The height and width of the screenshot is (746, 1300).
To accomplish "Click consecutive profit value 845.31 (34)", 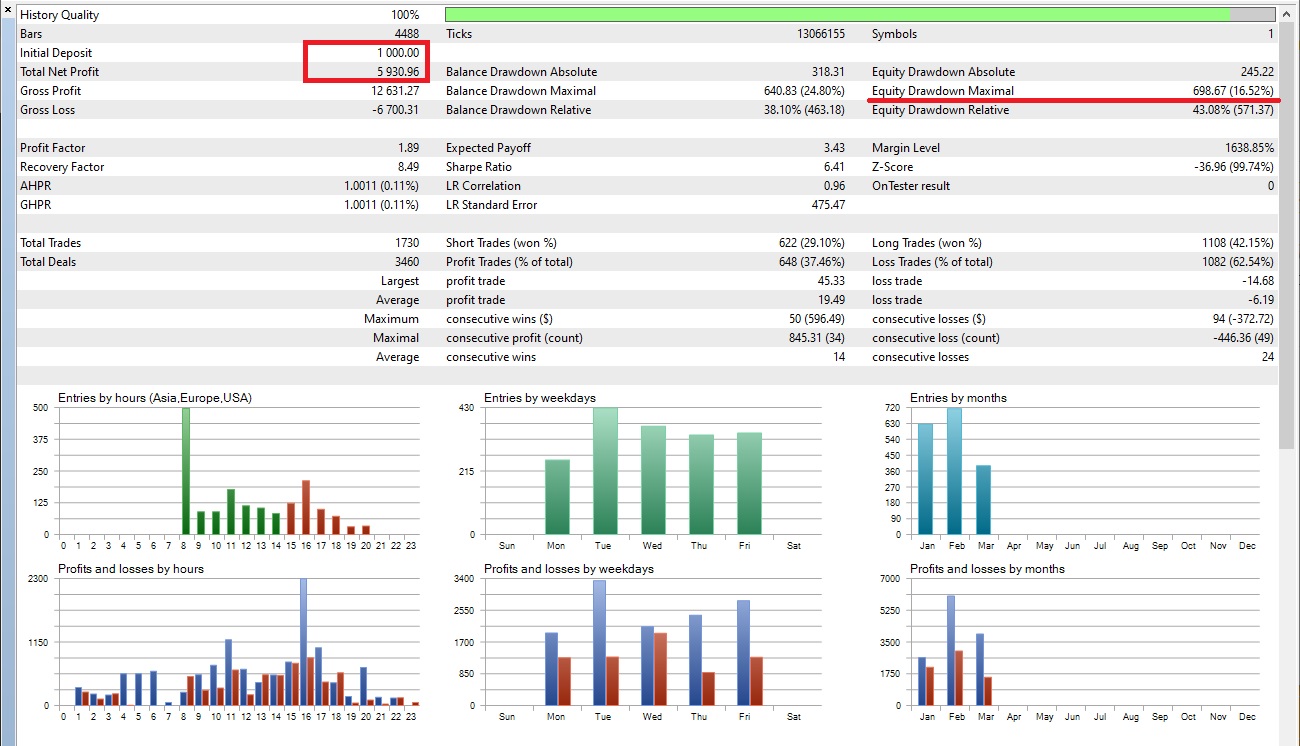I will [817, 338].
